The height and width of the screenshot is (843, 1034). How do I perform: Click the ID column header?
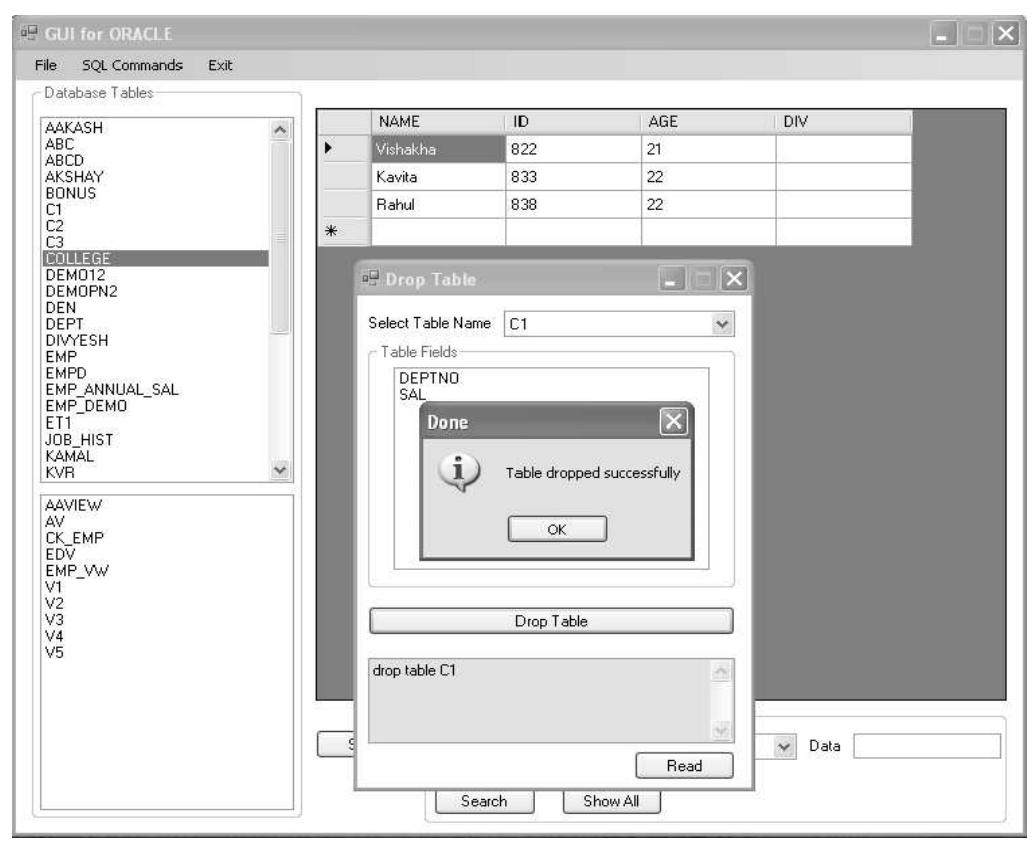[573, 121]
